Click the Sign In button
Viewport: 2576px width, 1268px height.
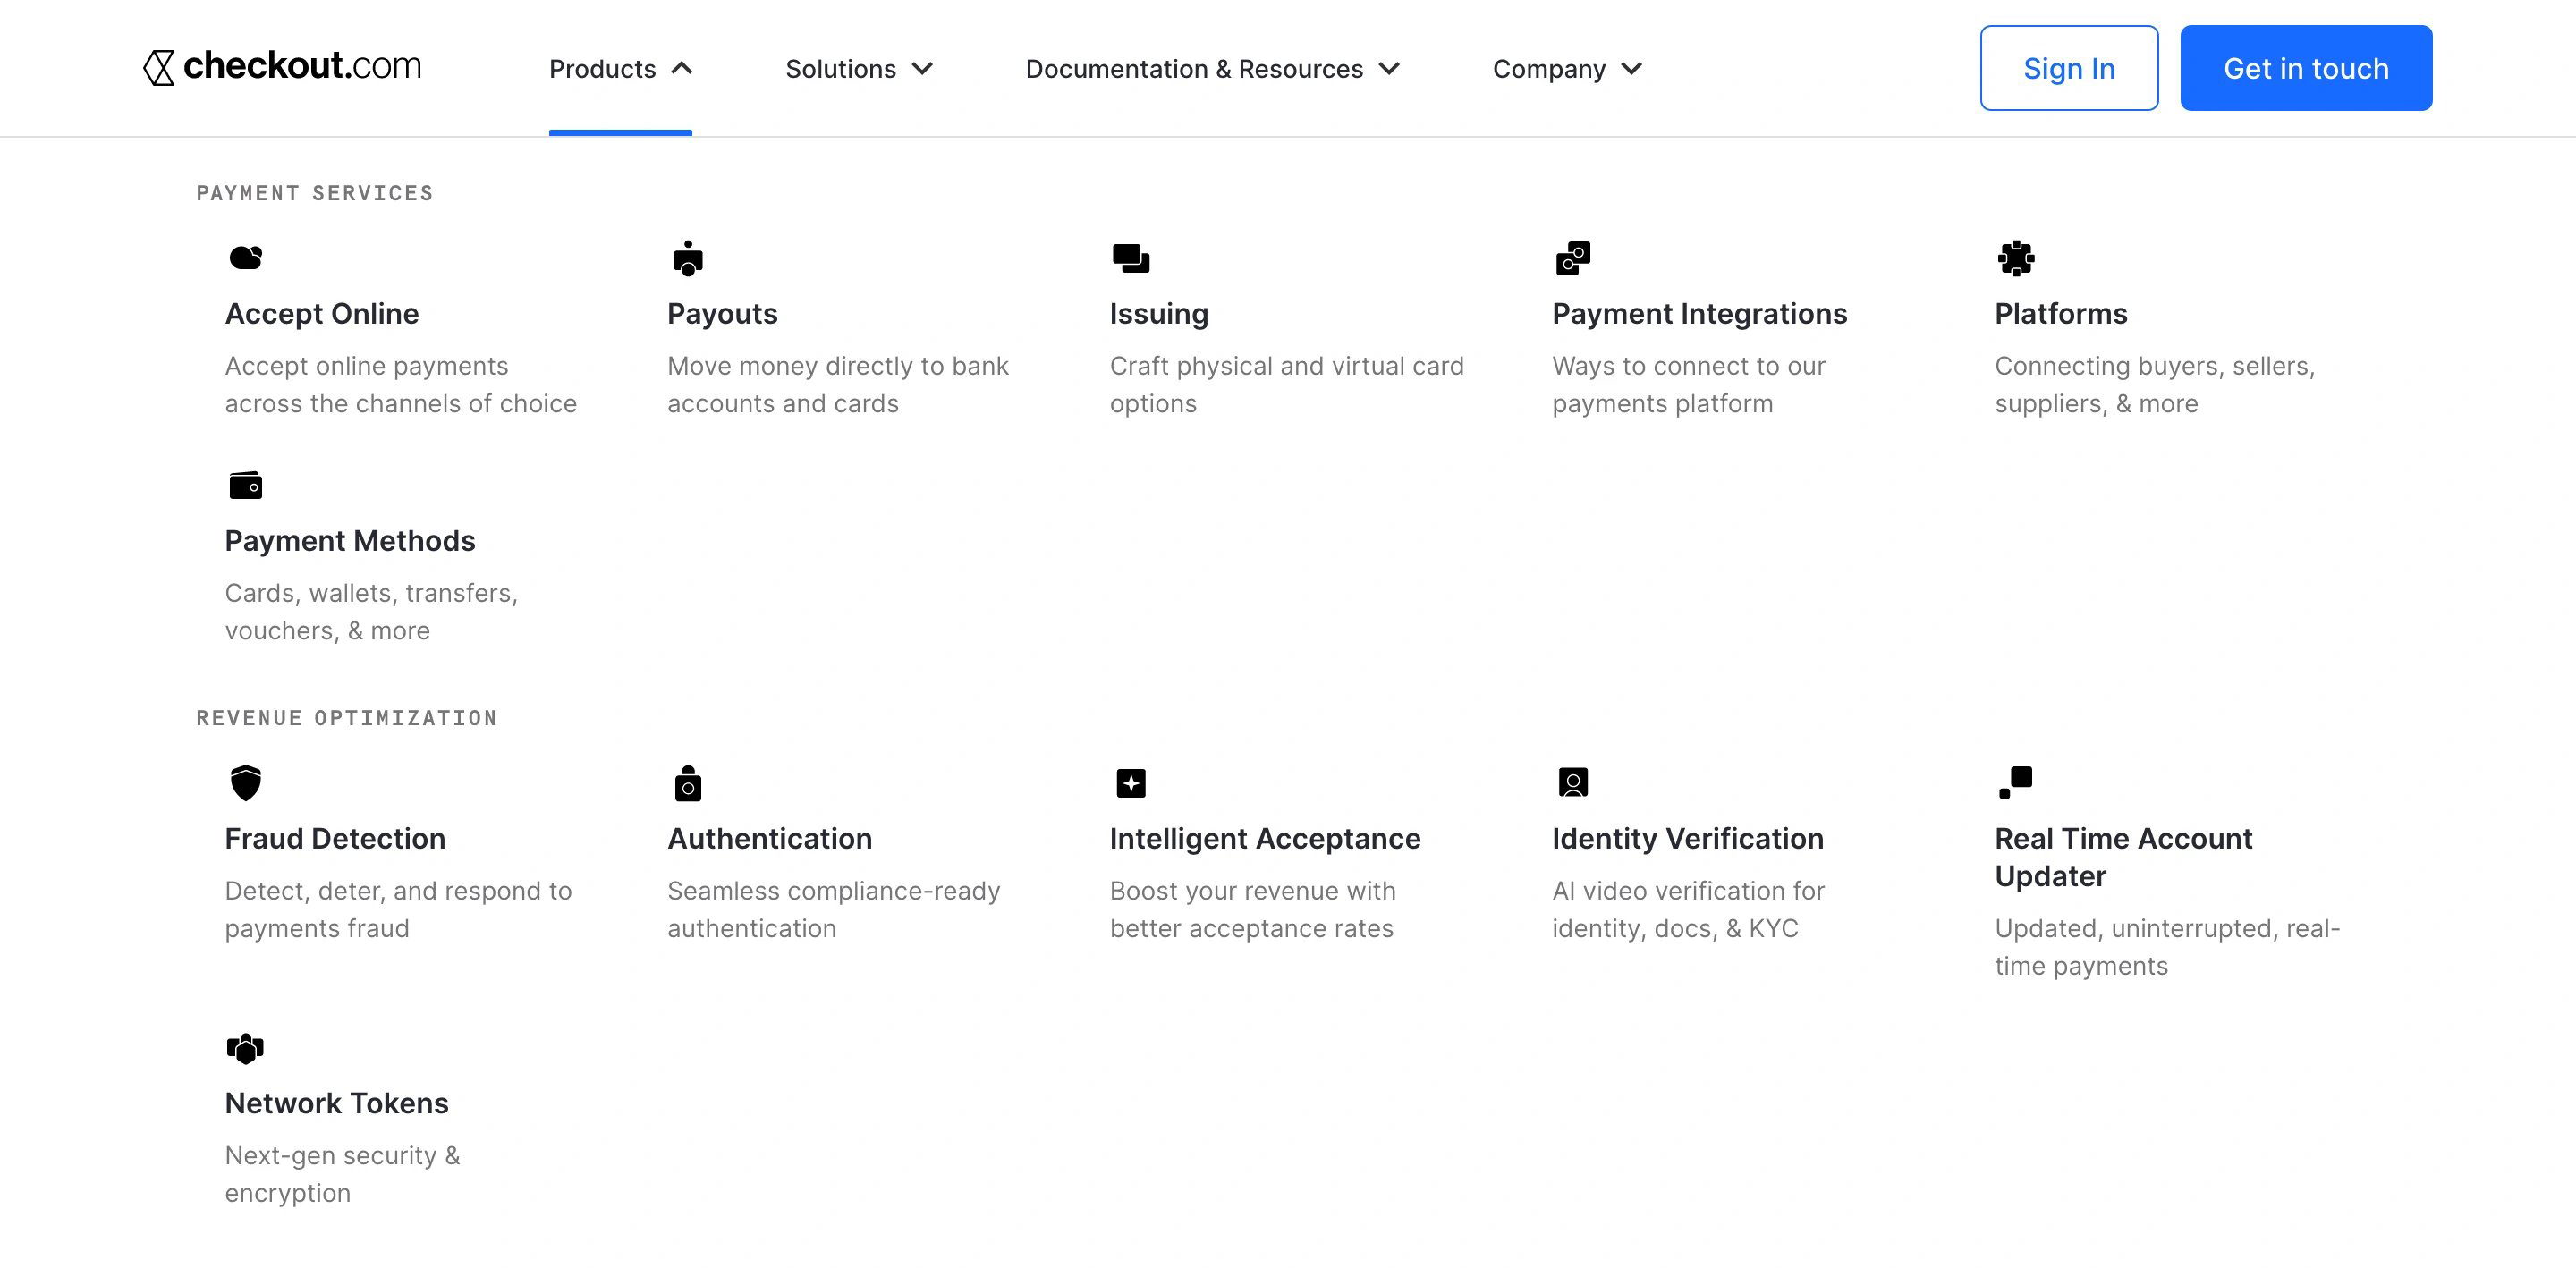coord(2069,68)
